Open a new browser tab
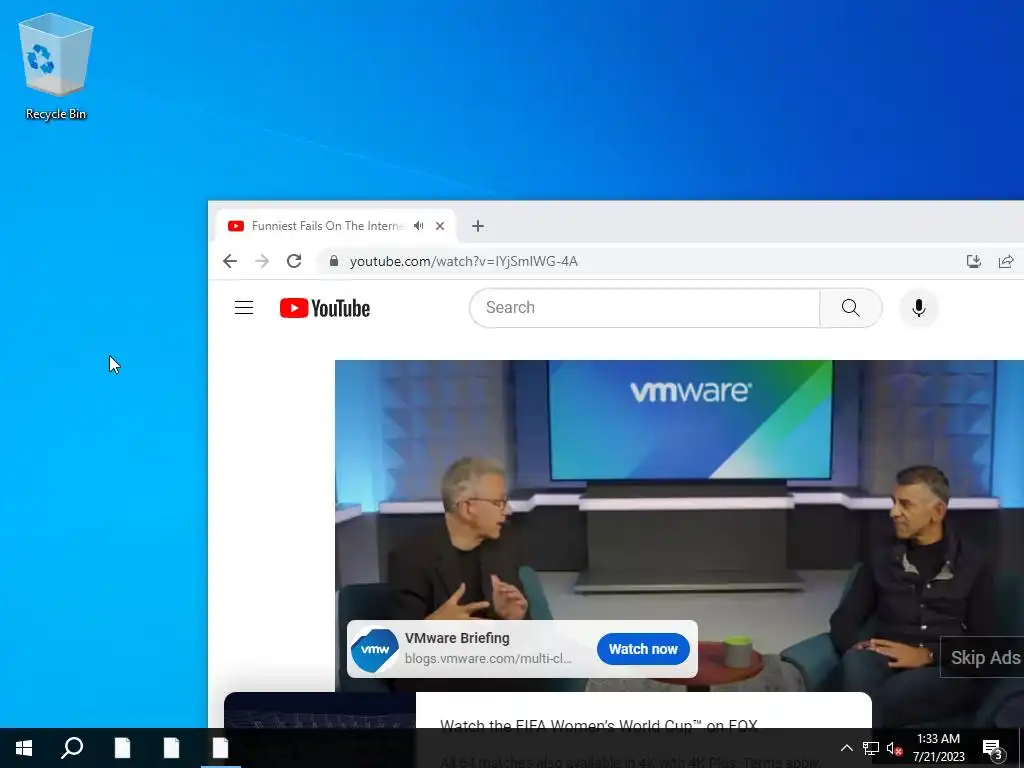 coord(478,226)
